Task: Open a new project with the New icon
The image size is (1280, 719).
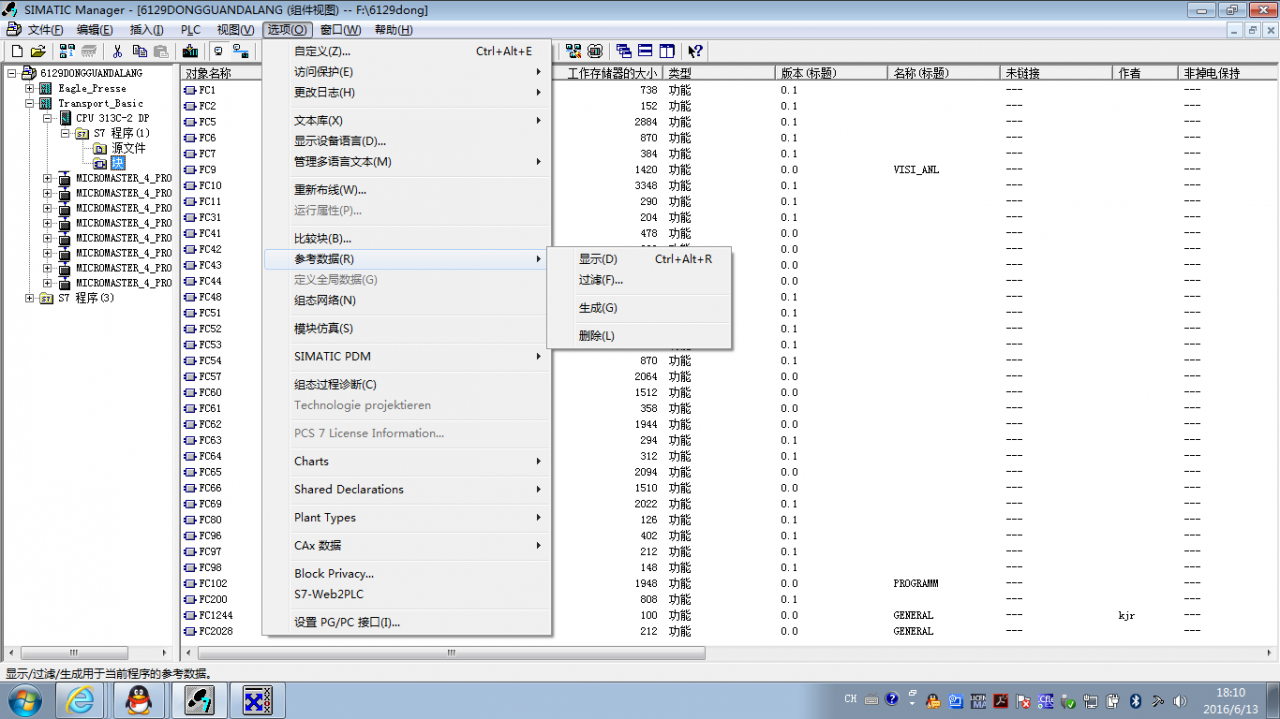Action: (17, 51)
